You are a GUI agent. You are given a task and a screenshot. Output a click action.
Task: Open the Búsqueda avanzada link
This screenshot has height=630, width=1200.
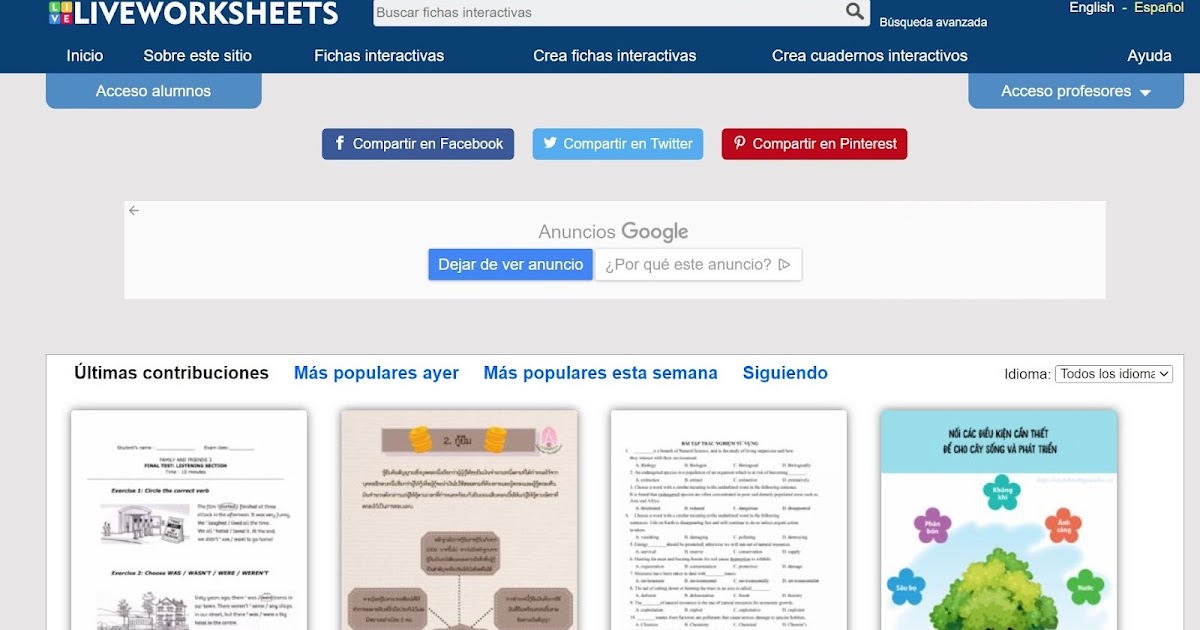pos(933,22)
